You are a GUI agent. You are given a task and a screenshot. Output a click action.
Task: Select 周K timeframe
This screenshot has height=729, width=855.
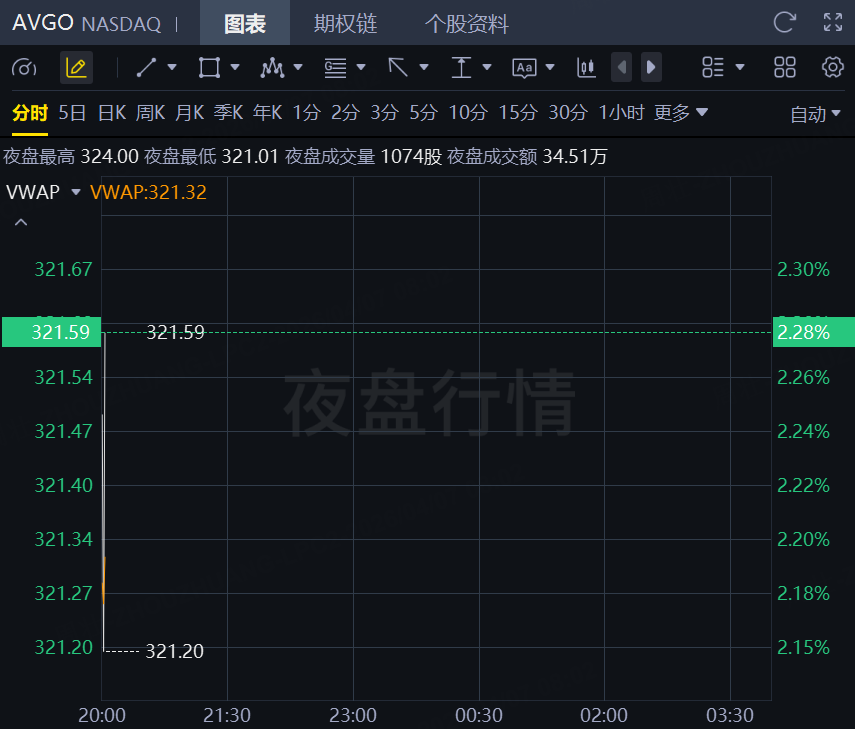tap(150, 113)
